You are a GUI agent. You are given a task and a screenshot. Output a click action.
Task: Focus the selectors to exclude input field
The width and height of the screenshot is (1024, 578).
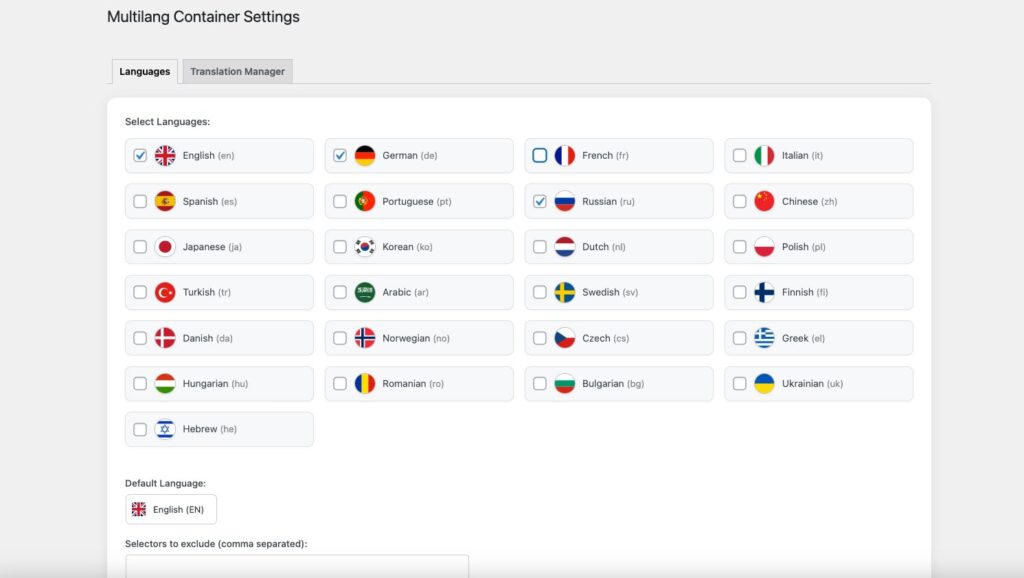(297, 567)
